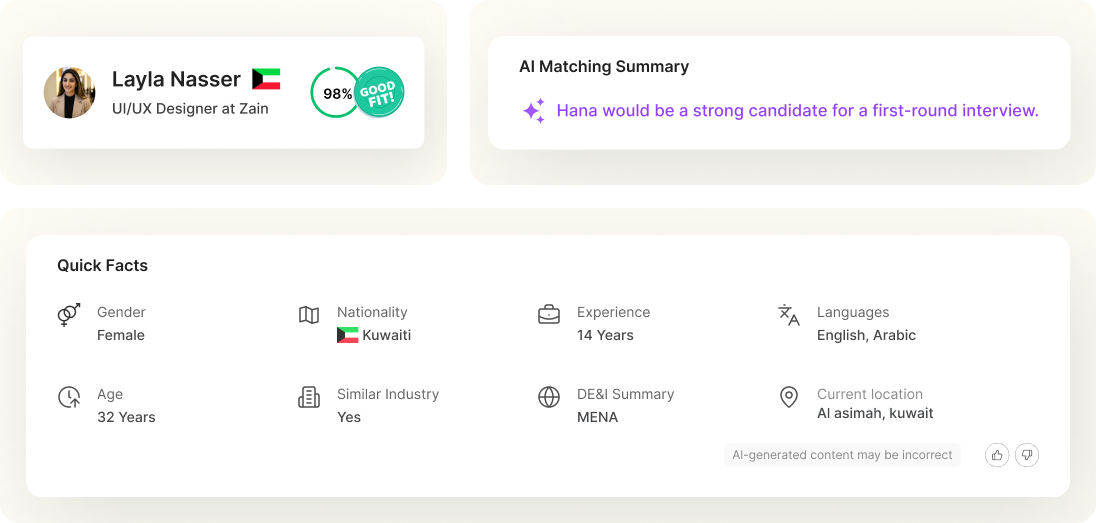Click the languages translate icon
The height and width of the screenshot is (523, 1096).
[x=788, y=315]
